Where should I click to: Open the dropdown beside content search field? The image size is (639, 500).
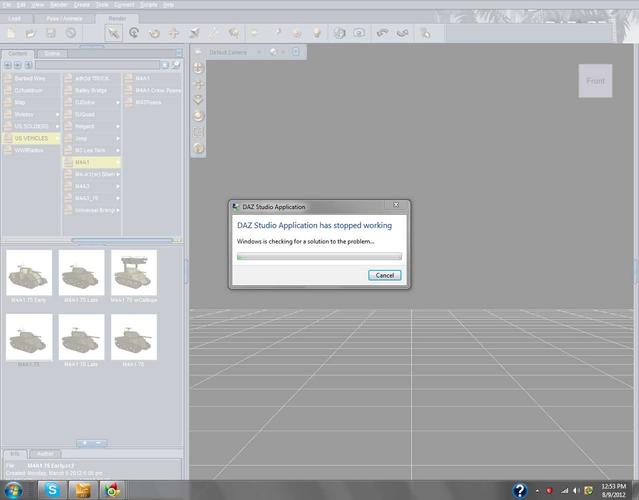click(164, 65)
